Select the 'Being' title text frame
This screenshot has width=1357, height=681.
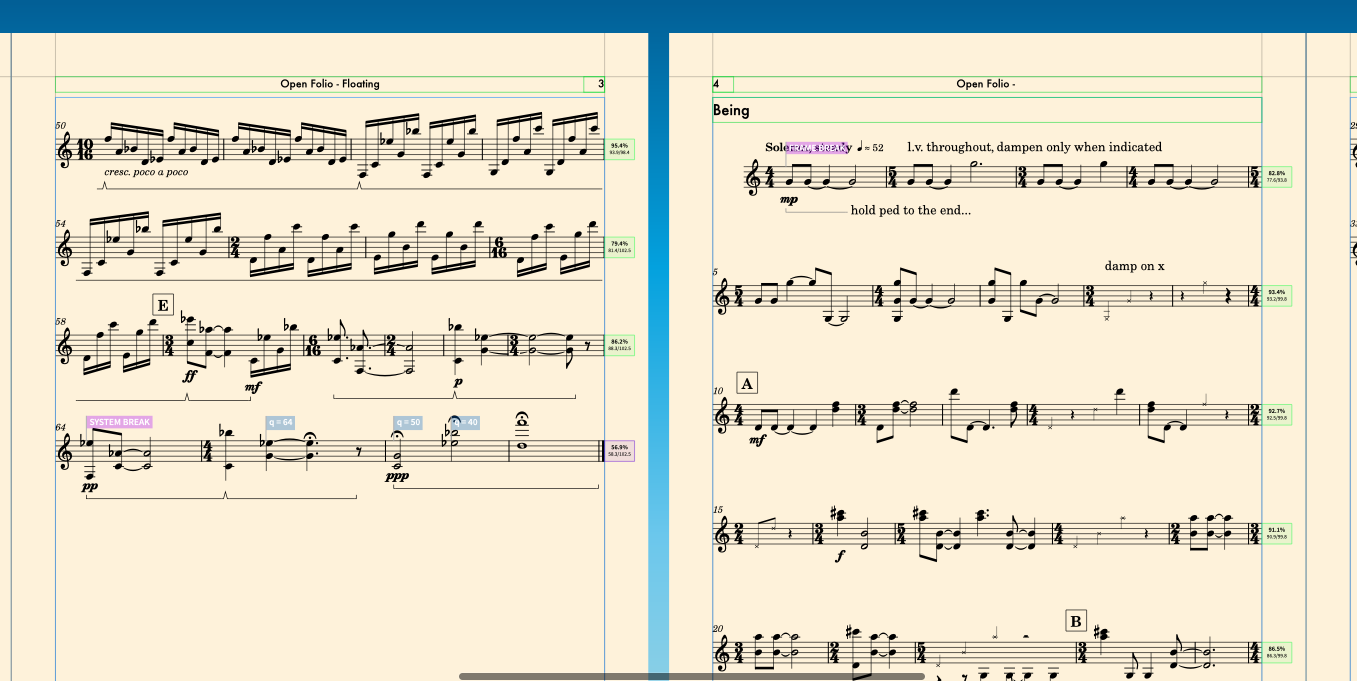987,110
